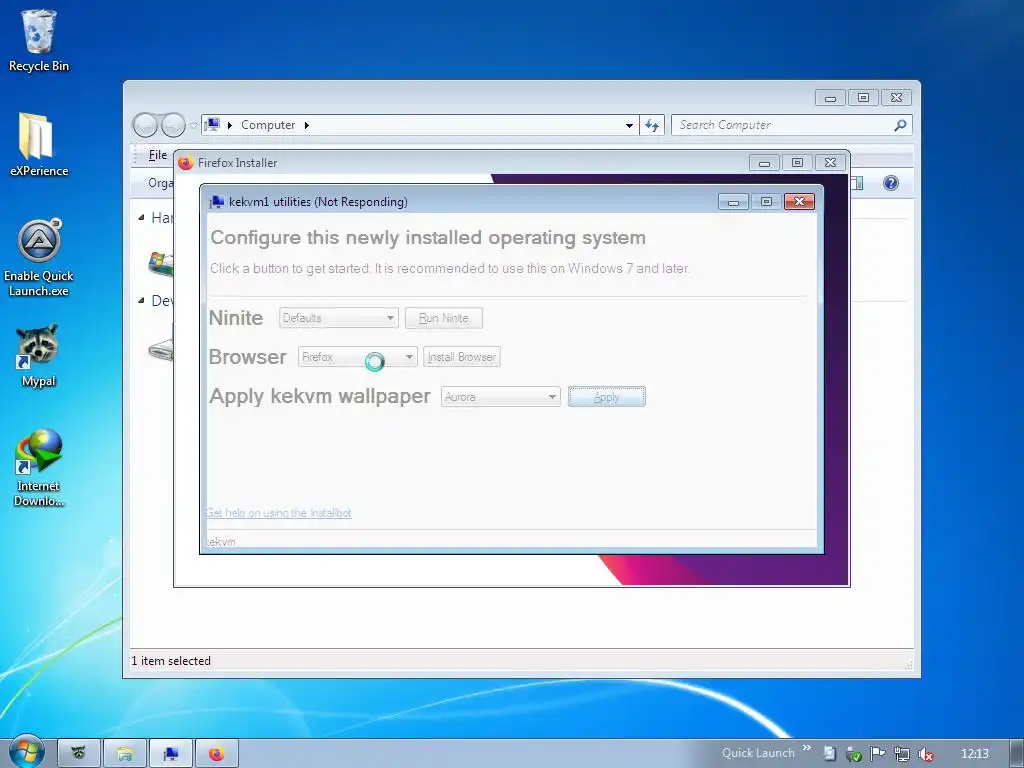Click the Computer icon in the address bar

tap(212, 124)
